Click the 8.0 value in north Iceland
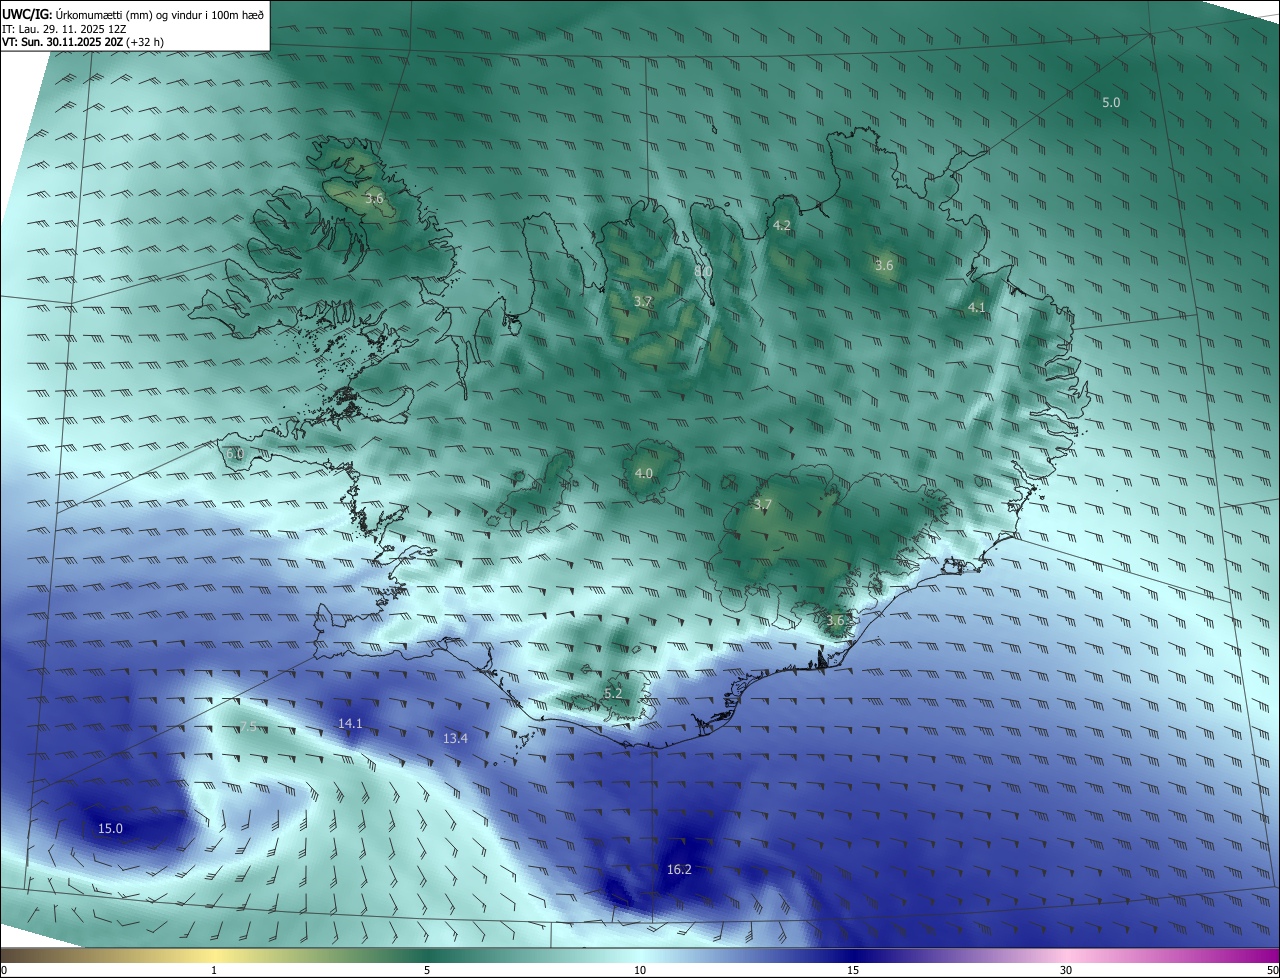Viewport: 1280px width, 978px height. point(703,270)
